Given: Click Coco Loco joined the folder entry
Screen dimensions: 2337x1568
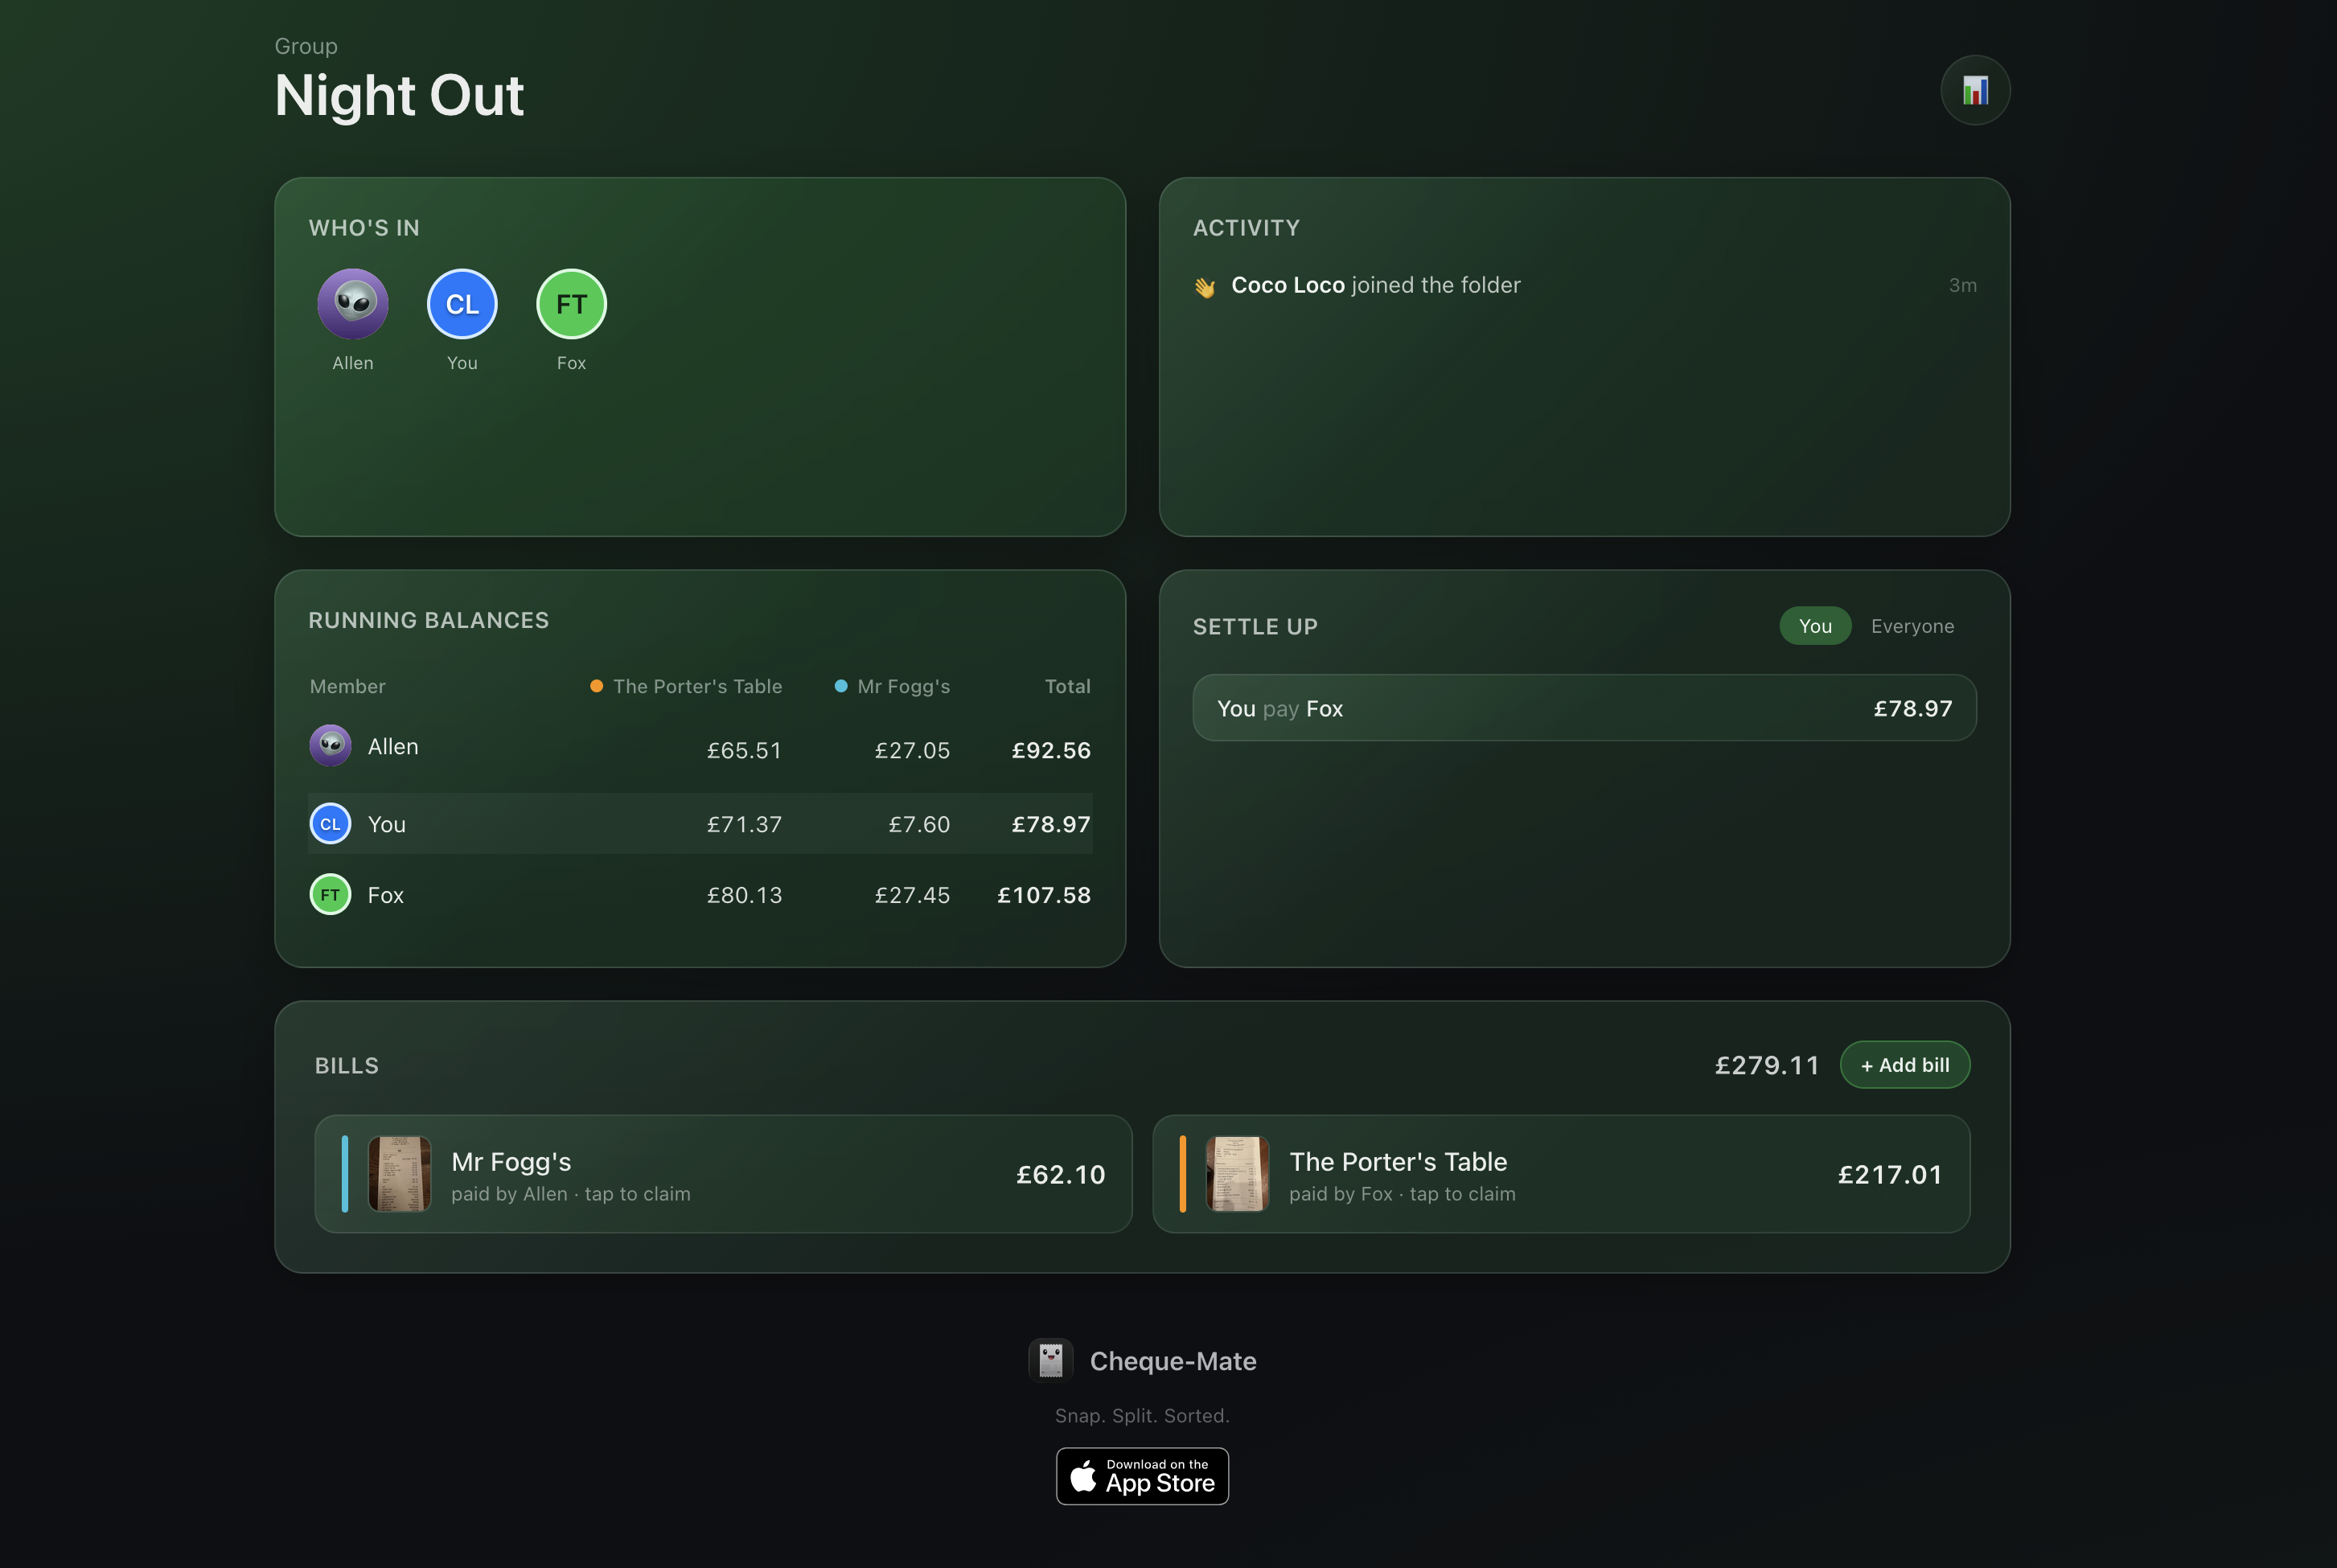Looking at the screenshot, I should [1584, 285].
